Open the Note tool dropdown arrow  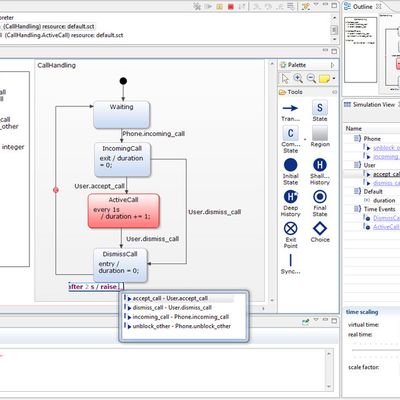334,79
